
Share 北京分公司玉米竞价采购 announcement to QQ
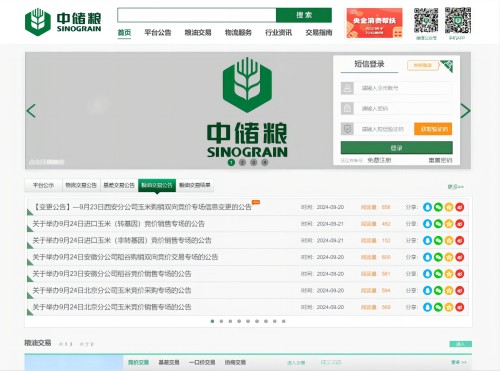tap(427, 290)
